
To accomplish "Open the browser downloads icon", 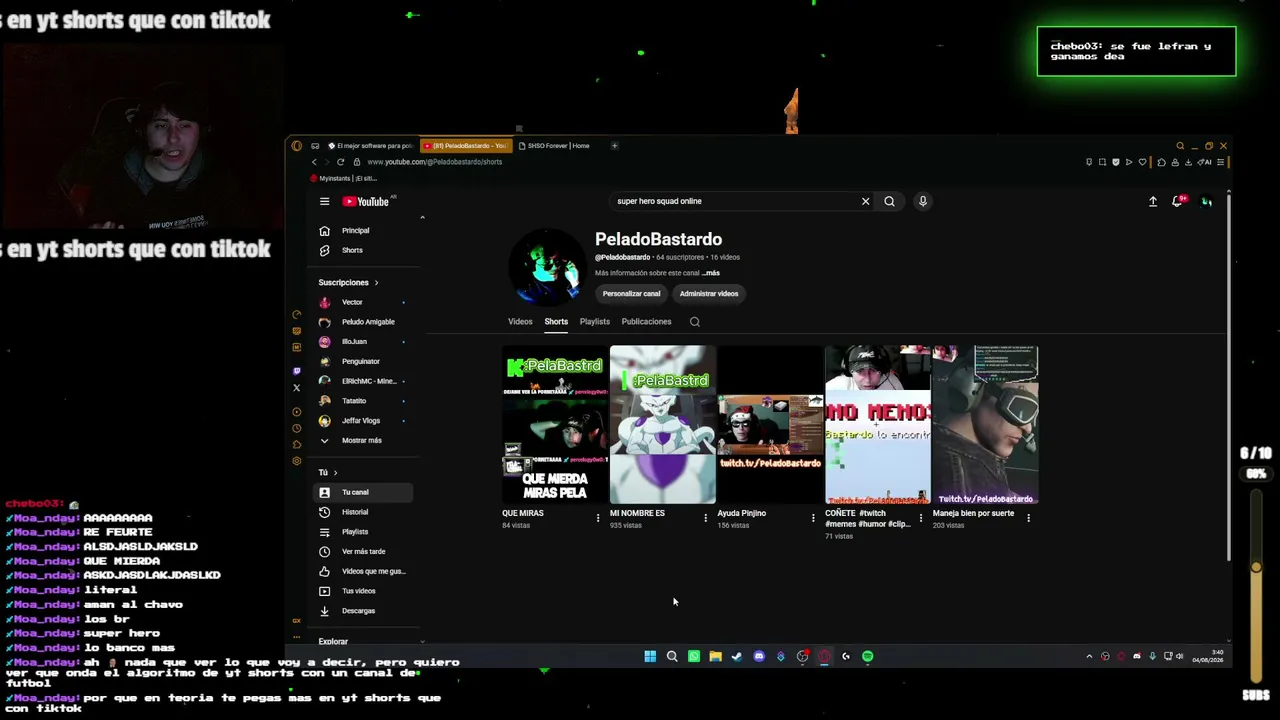I will point(1187,162).
